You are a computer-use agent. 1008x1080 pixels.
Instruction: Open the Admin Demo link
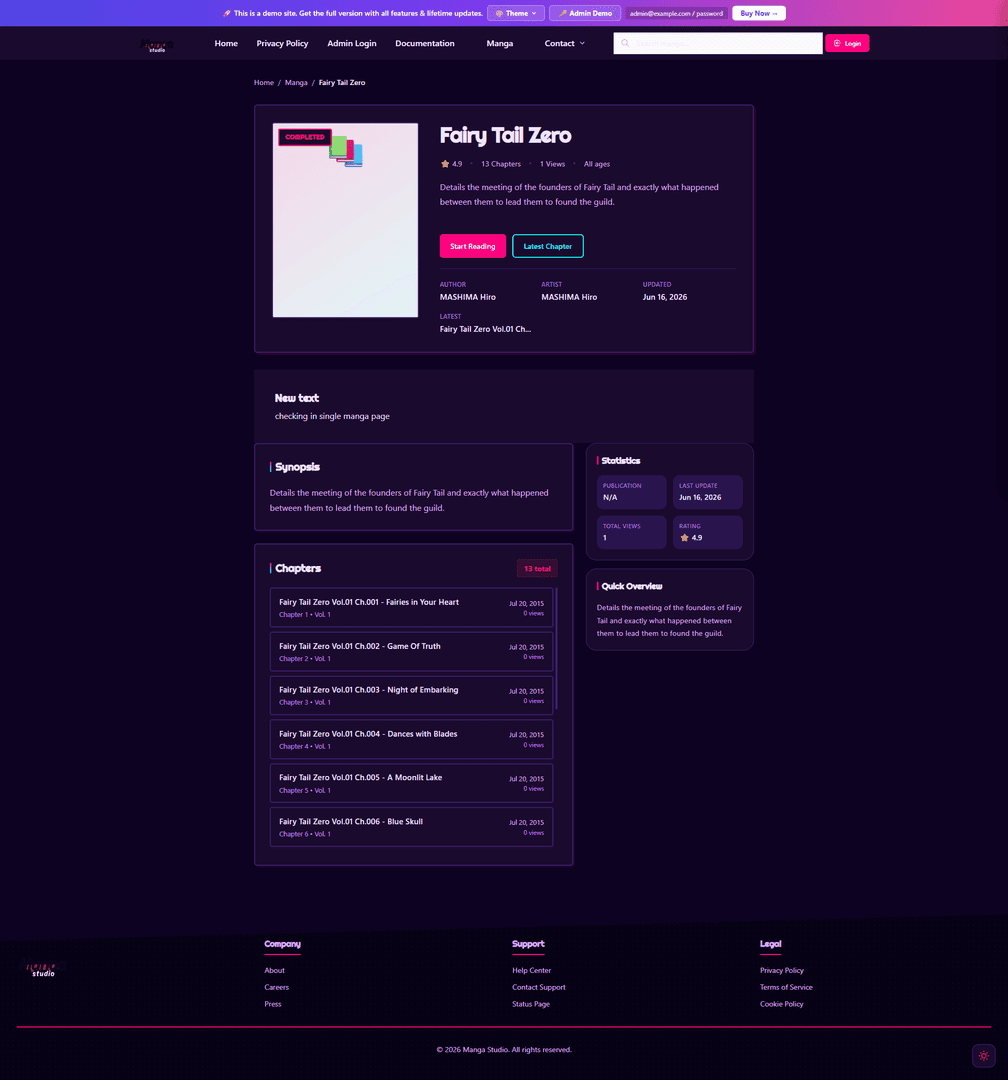tap(585, 13)
